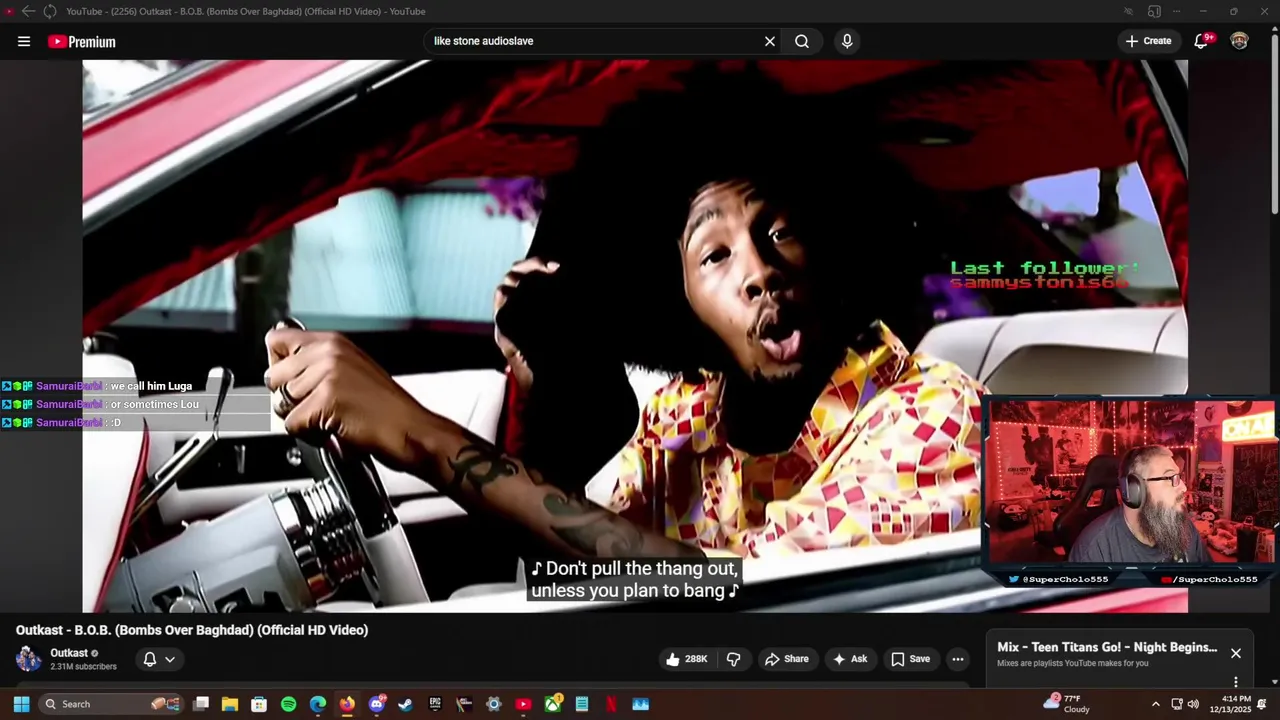Ask about this video
Image resolution: width=1280 pixels, height=720 pixels.
point(849,659)
